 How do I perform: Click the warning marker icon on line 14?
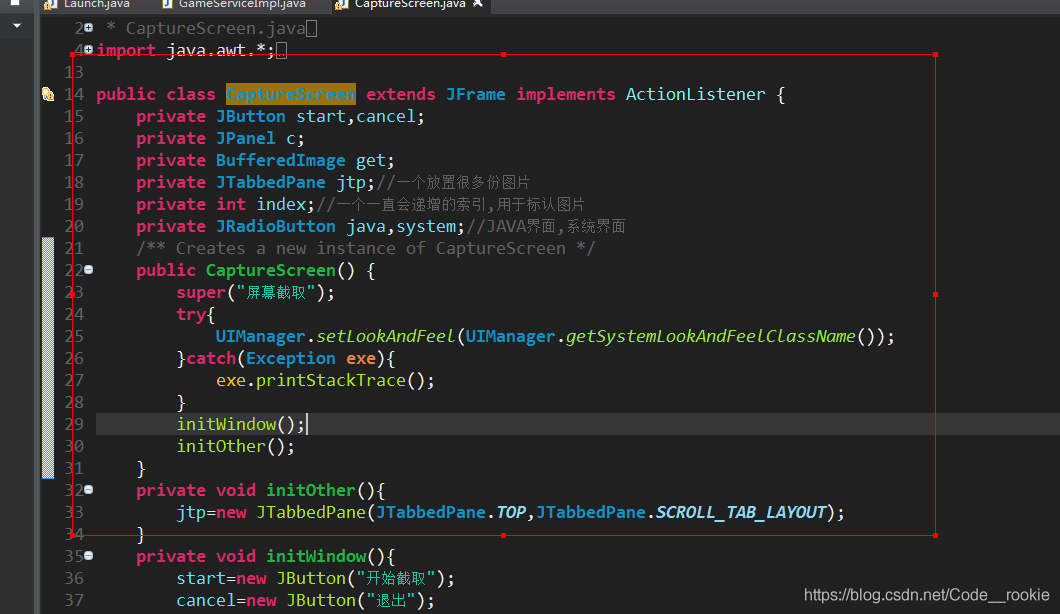pyautogui.click(x=47, y=95)
